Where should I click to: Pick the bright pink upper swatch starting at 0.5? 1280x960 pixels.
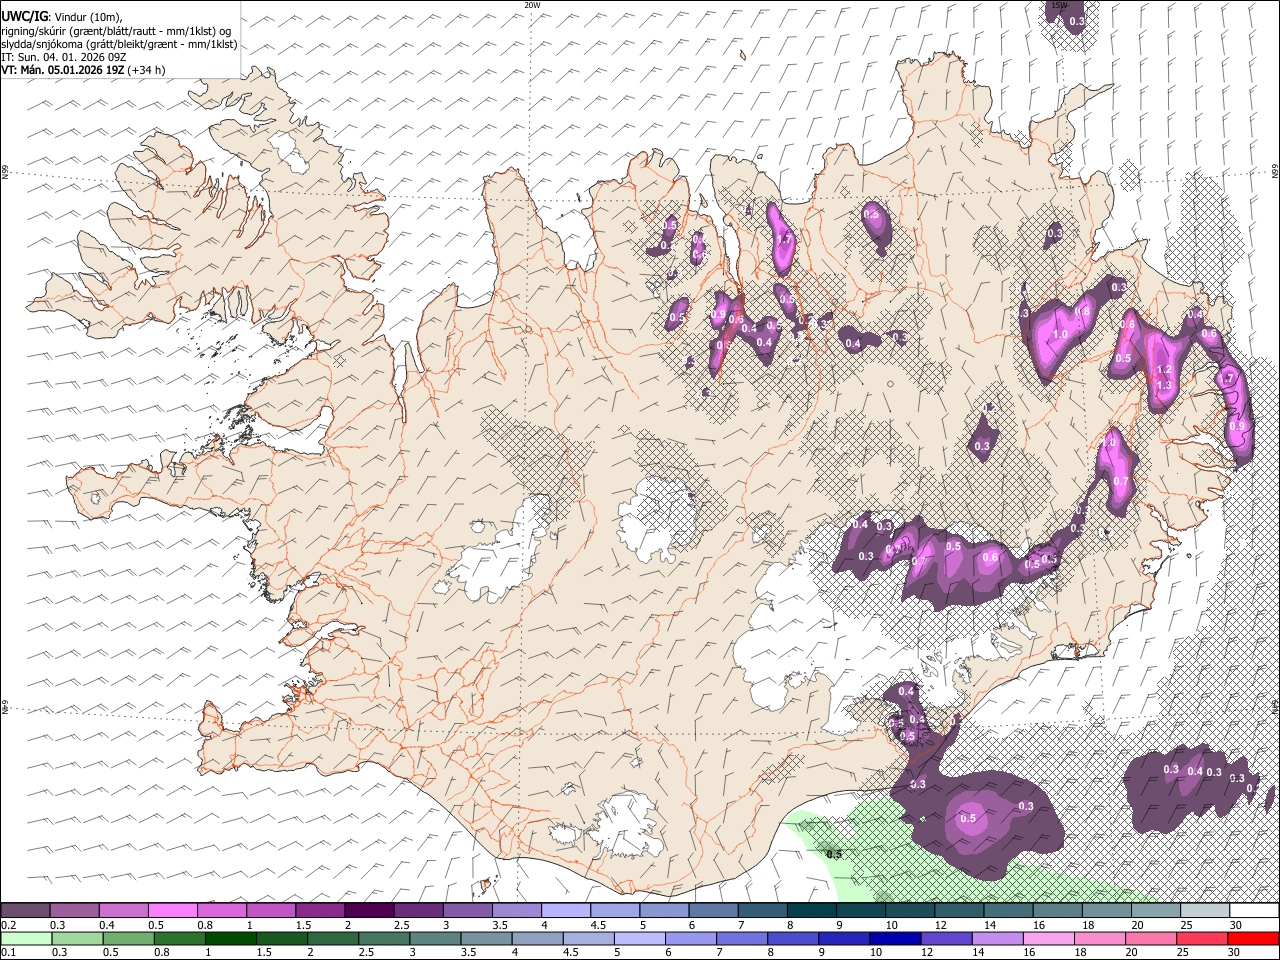(172, 910)
